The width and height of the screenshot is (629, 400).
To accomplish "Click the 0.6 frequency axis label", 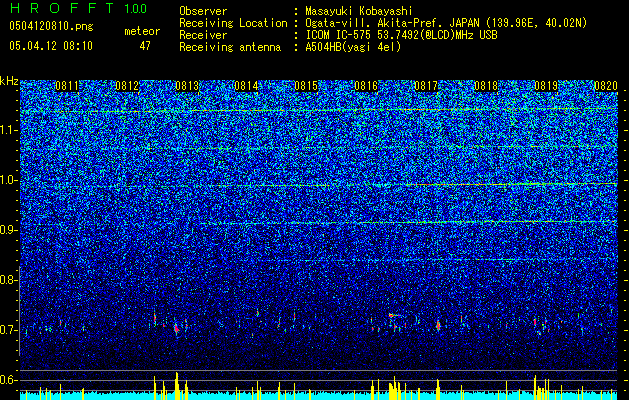I will 8,380.
